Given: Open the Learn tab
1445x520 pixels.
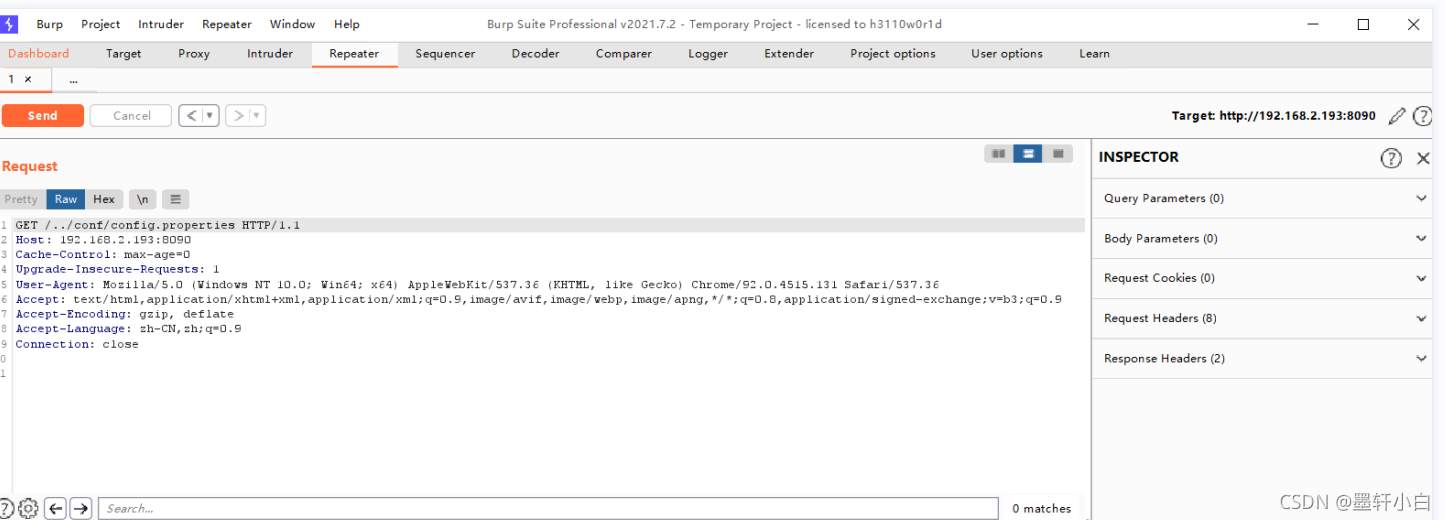Looking at the screenshot, I should (1094, 54).
